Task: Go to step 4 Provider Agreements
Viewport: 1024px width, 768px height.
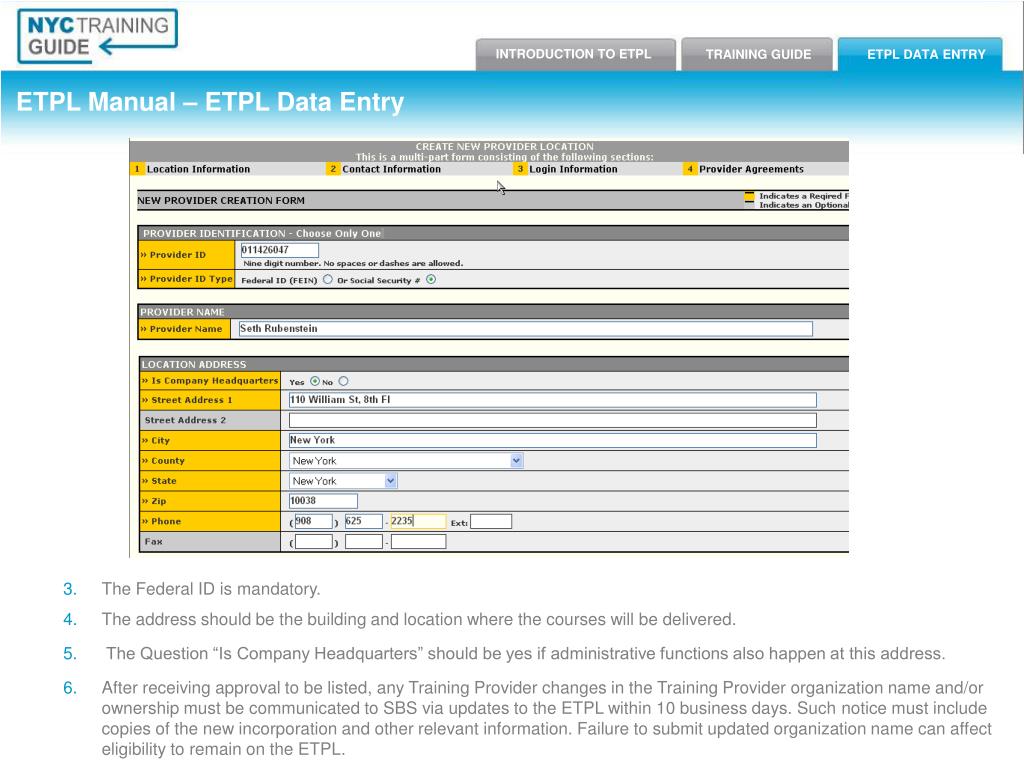Action: point(744,169)
